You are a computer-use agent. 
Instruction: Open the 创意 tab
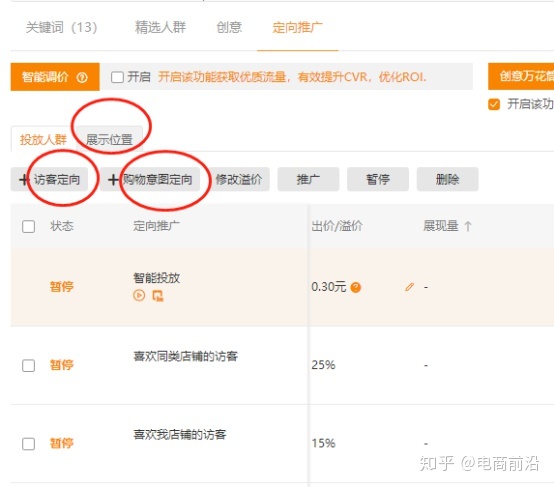click(x=229, y=27)
